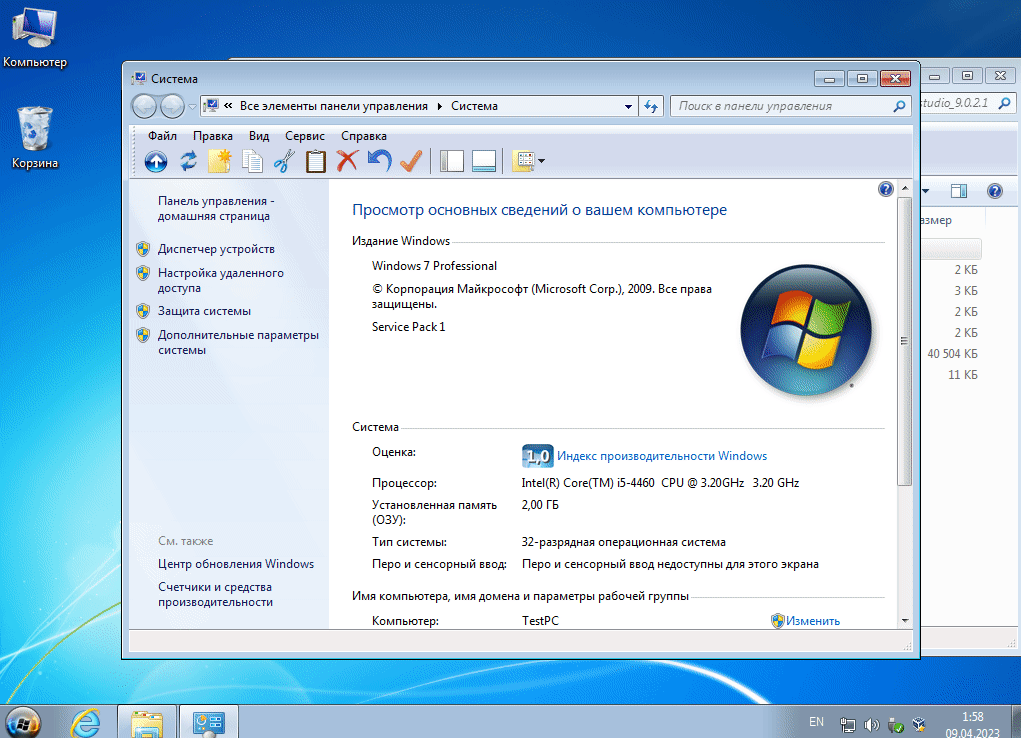The width and height of the screenshot is (1021, 738).
Task: Click the blue Refresh arrows toolbar icon
Action: [x=188, y=161]
